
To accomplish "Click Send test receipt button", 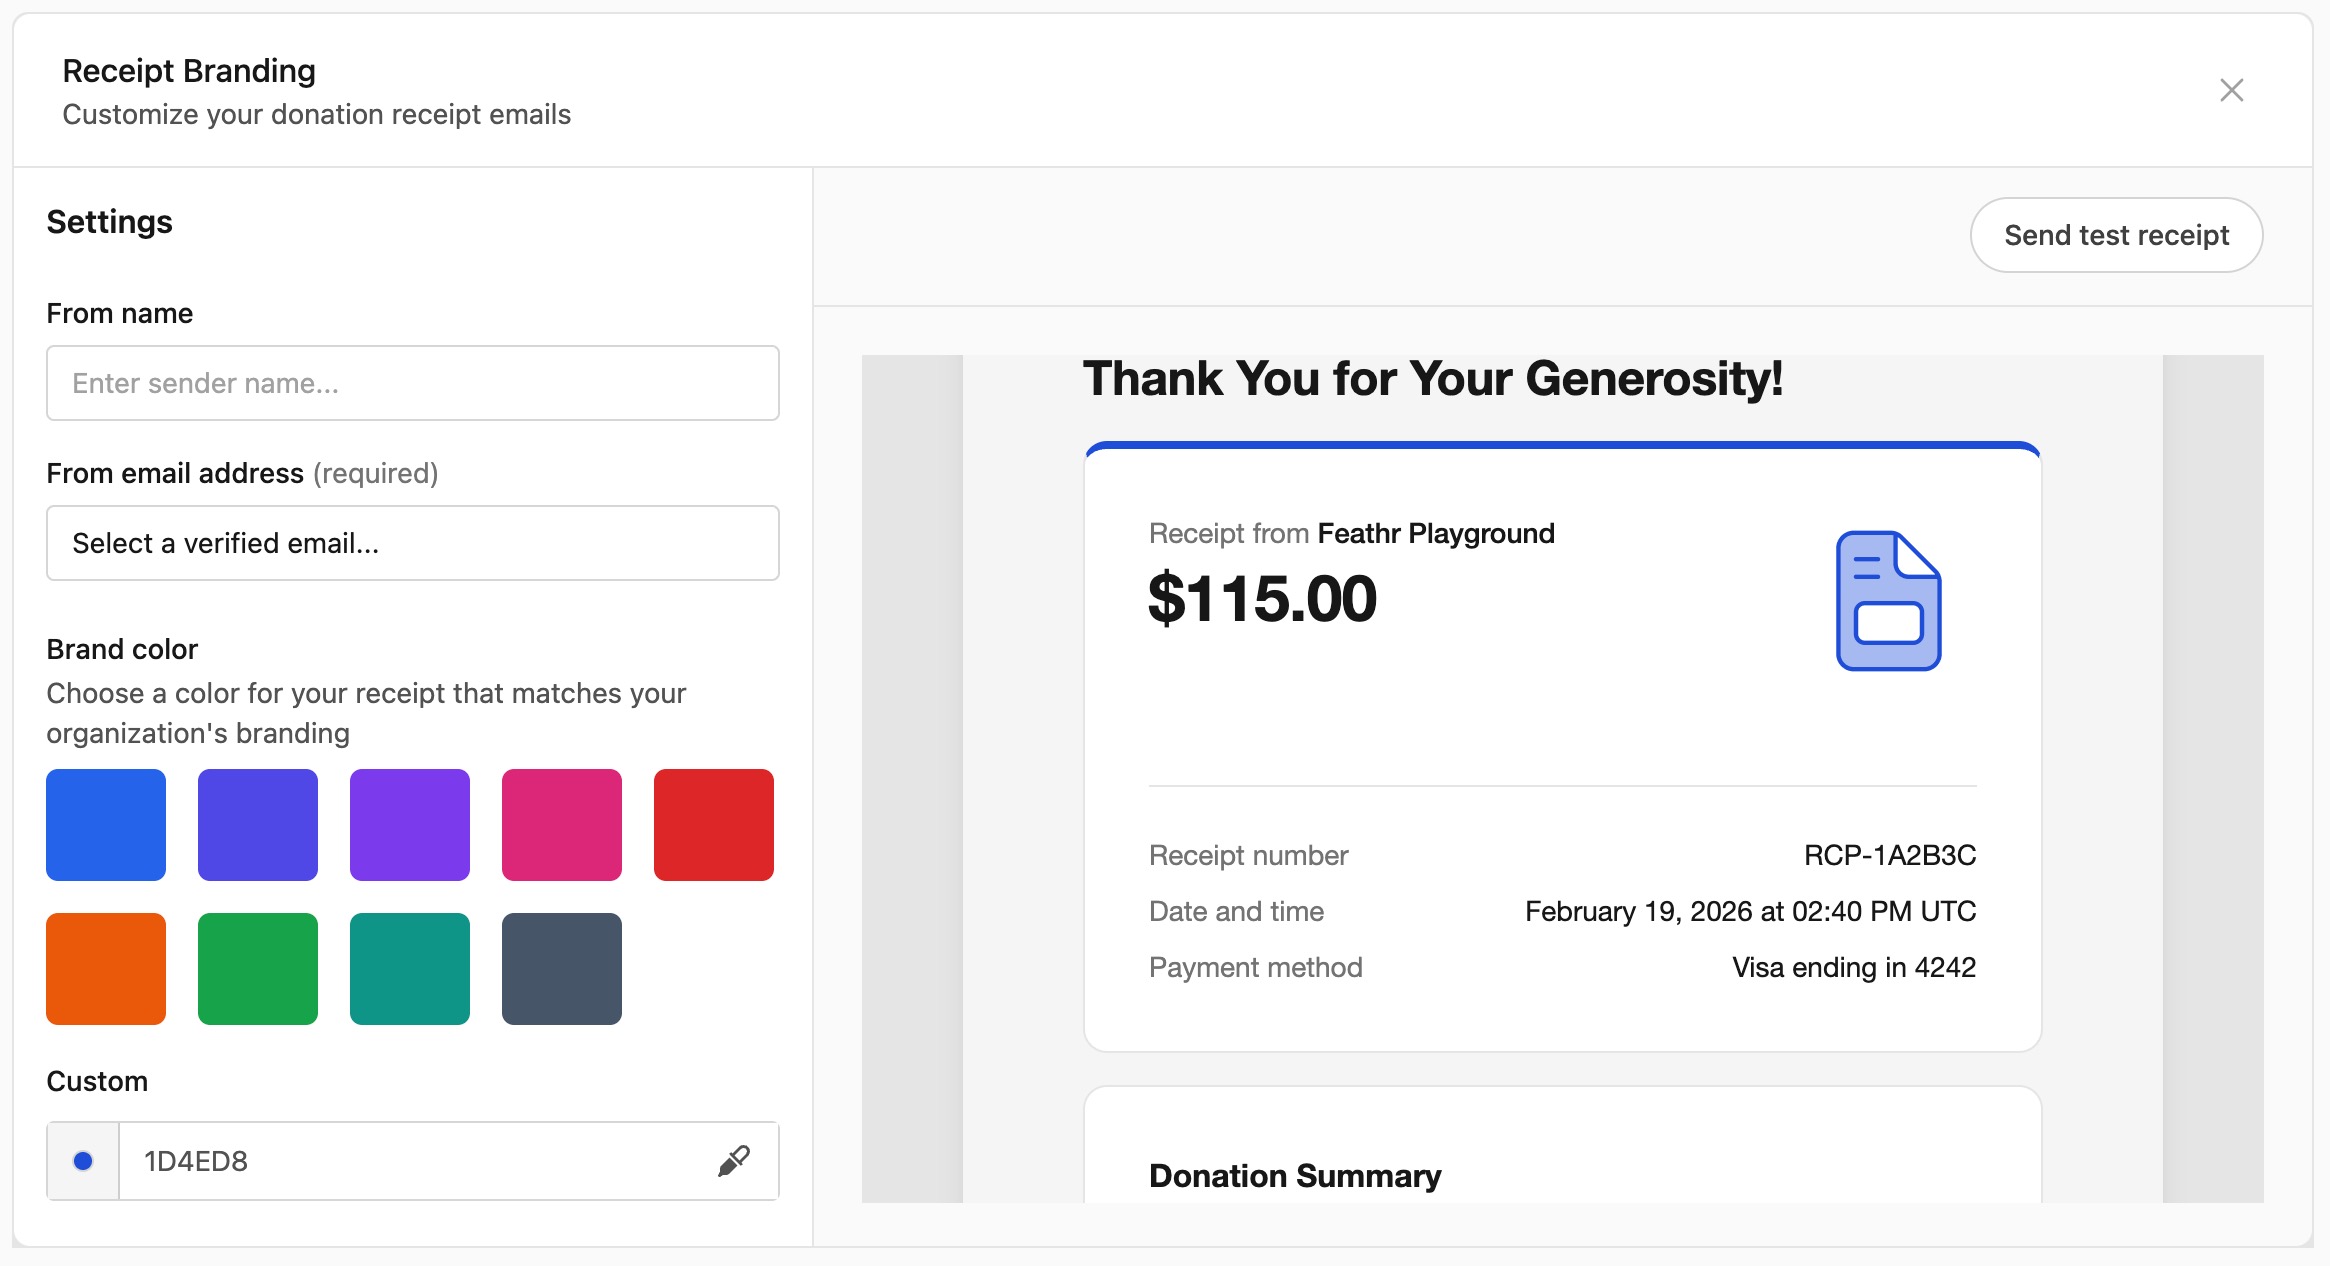I will (2116, 235).
